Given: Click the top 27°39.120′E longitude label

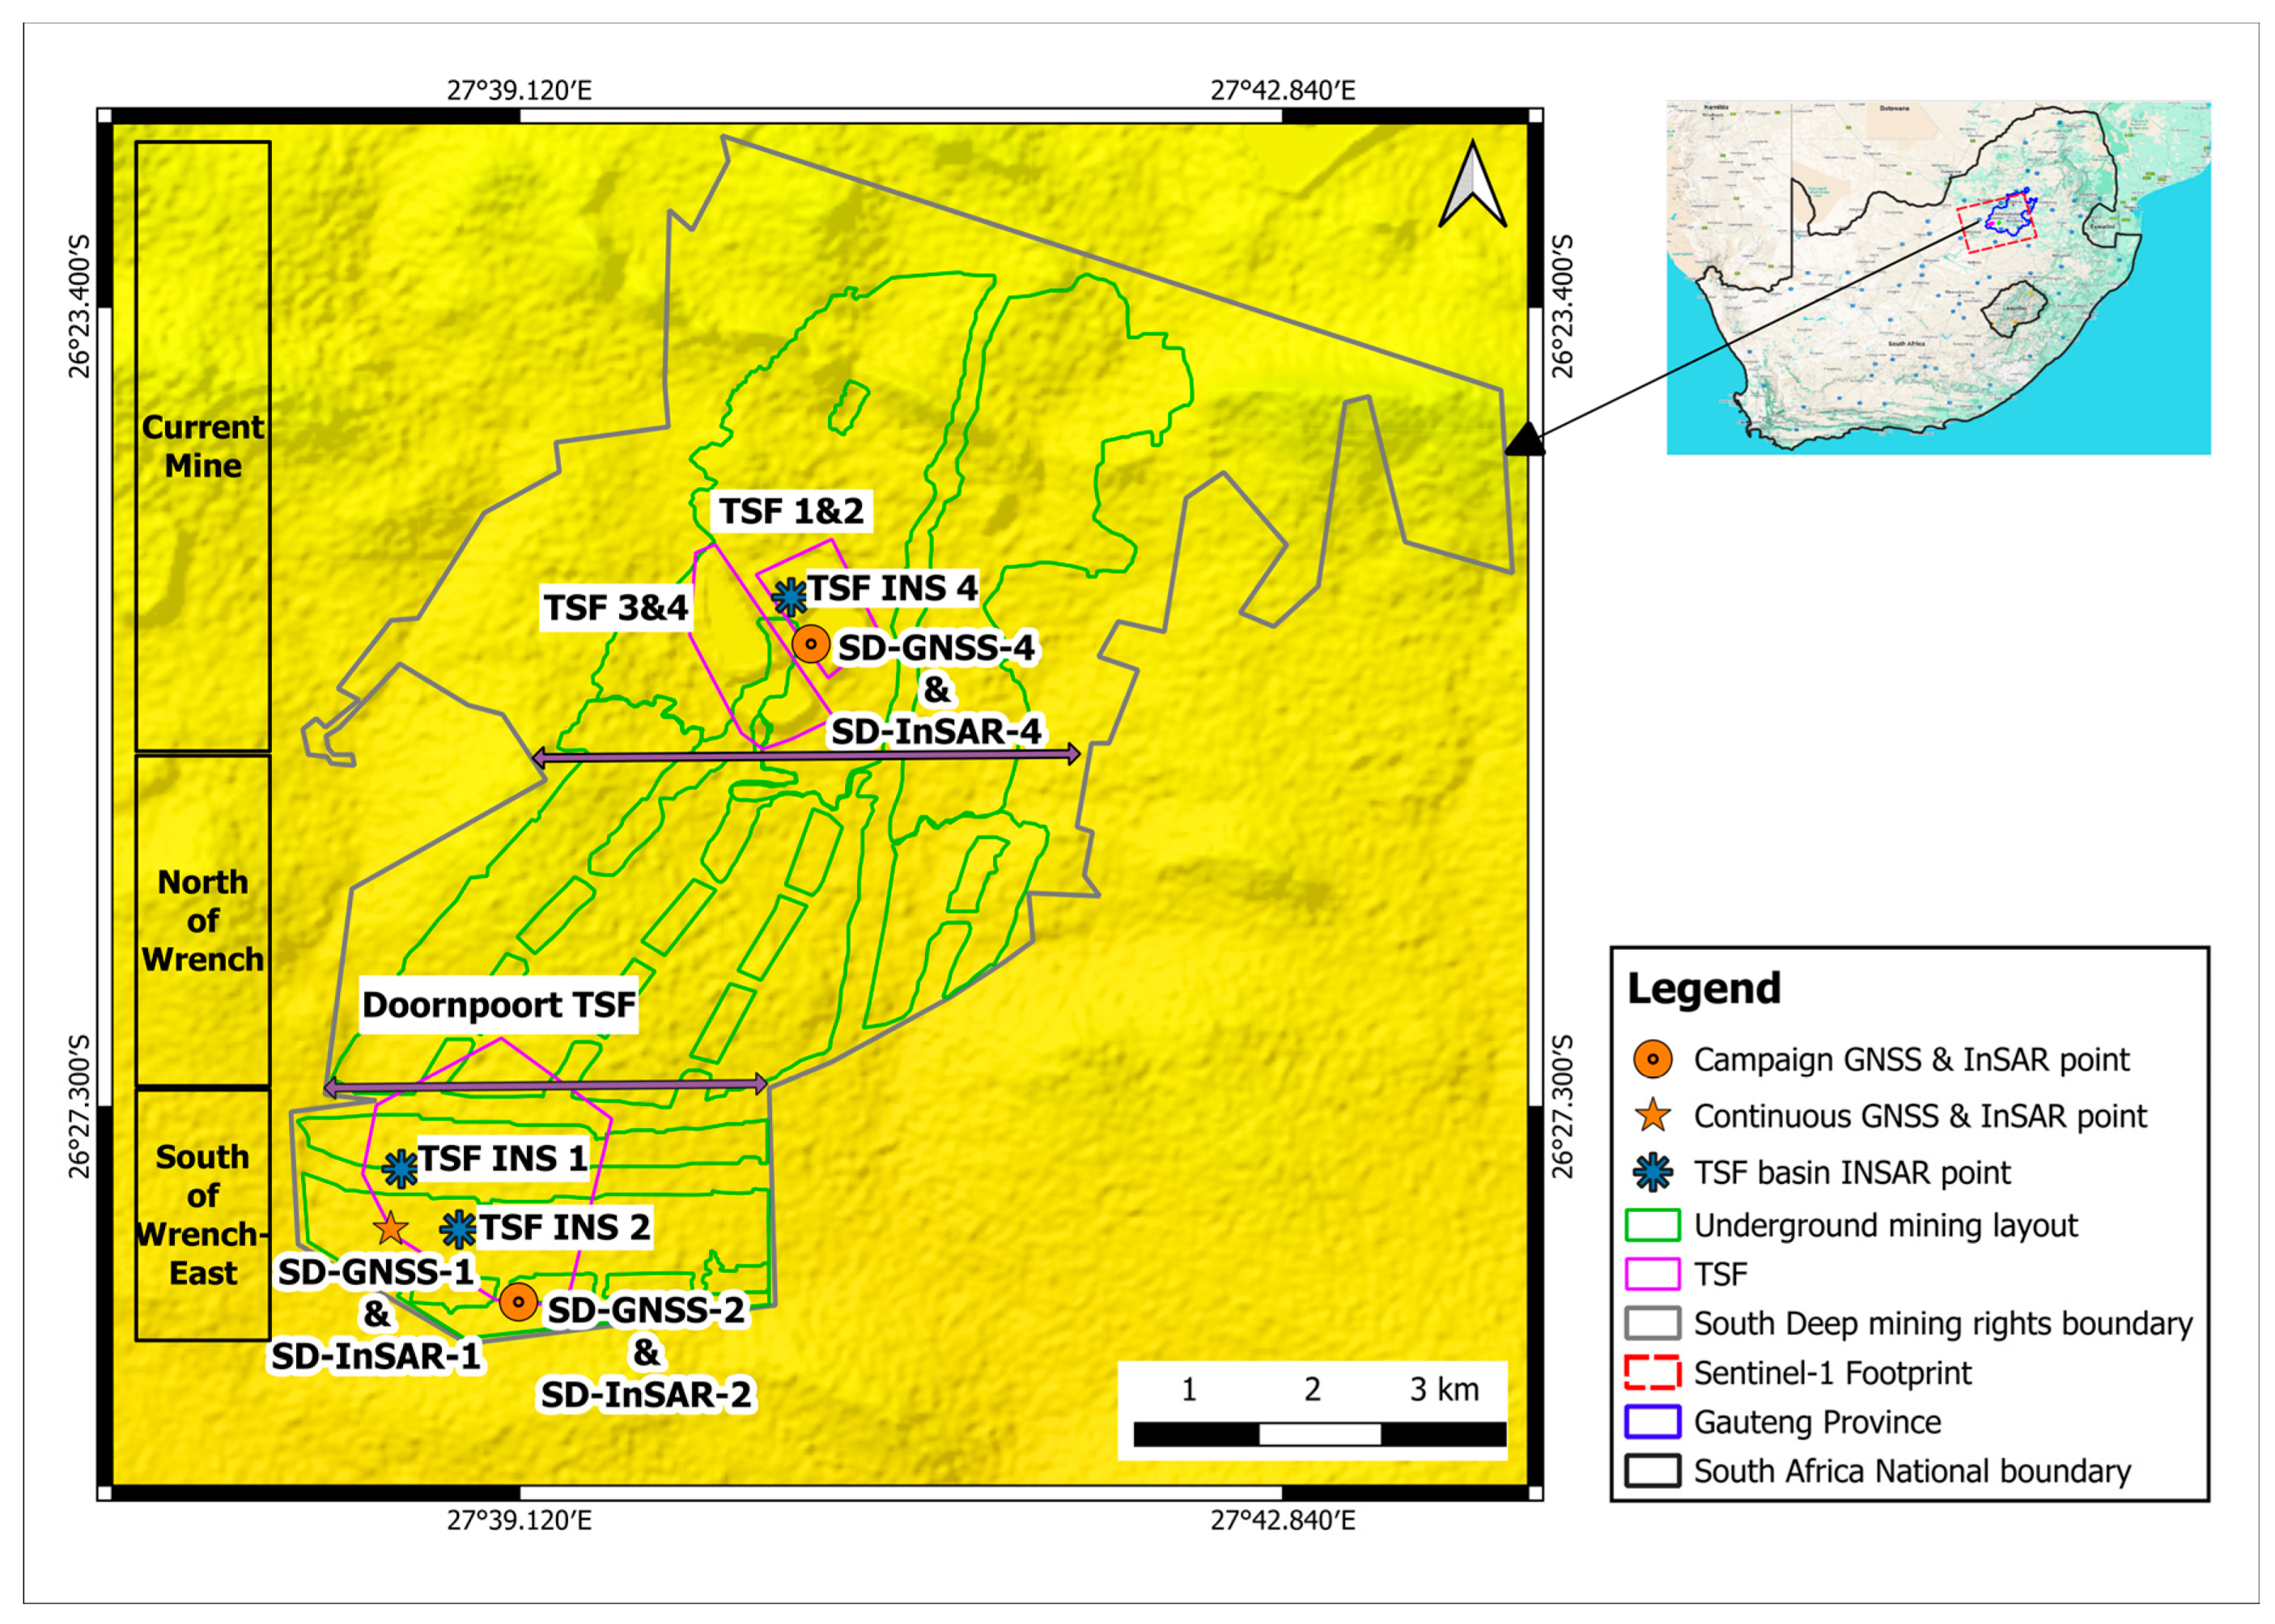Looking at the screenshot, I should click(519, 90).
